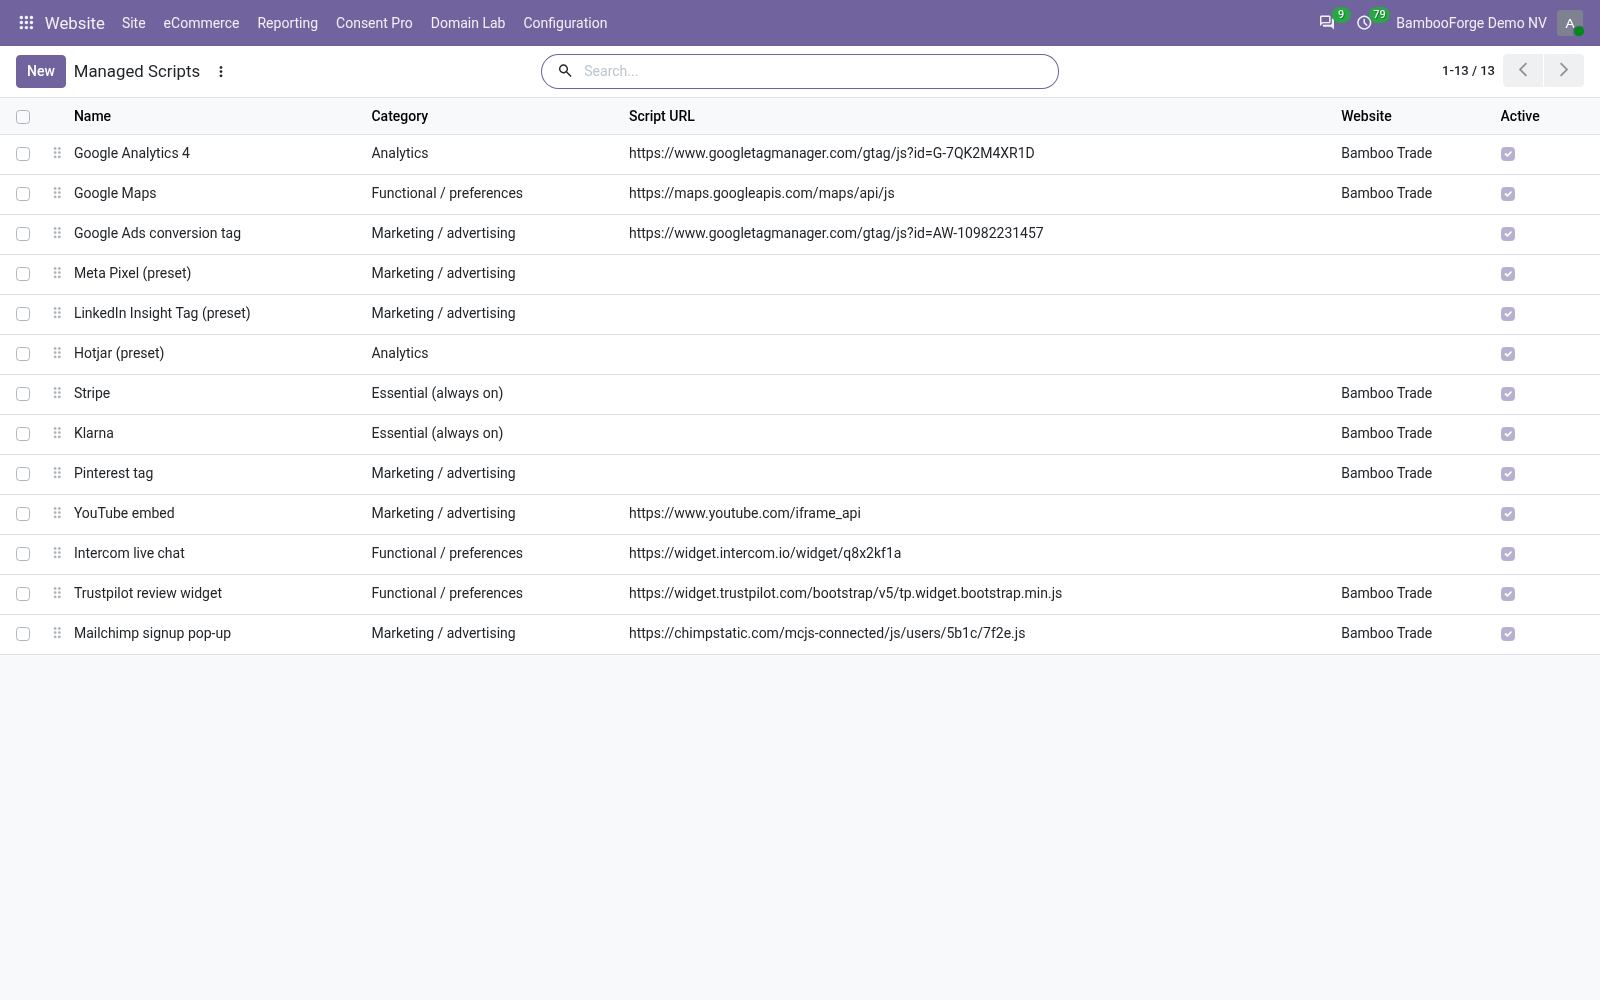Click Essential (always on) cell for Stripe
Viewport: 1600px width, 1000px height.
point(437,393)
